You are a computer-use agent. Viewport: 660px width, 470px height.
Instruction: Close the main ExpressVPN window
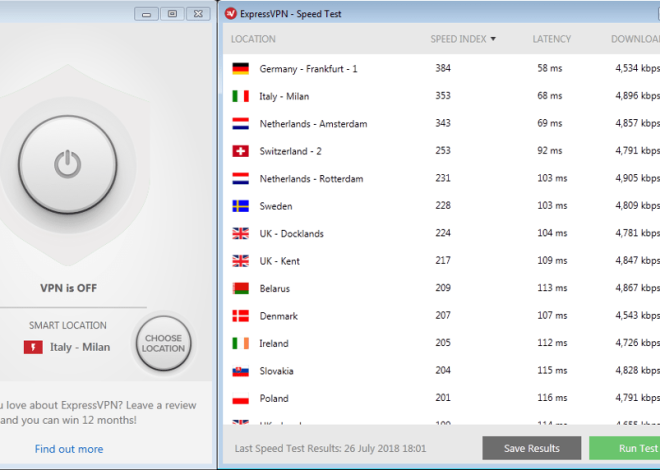(198, 14)
